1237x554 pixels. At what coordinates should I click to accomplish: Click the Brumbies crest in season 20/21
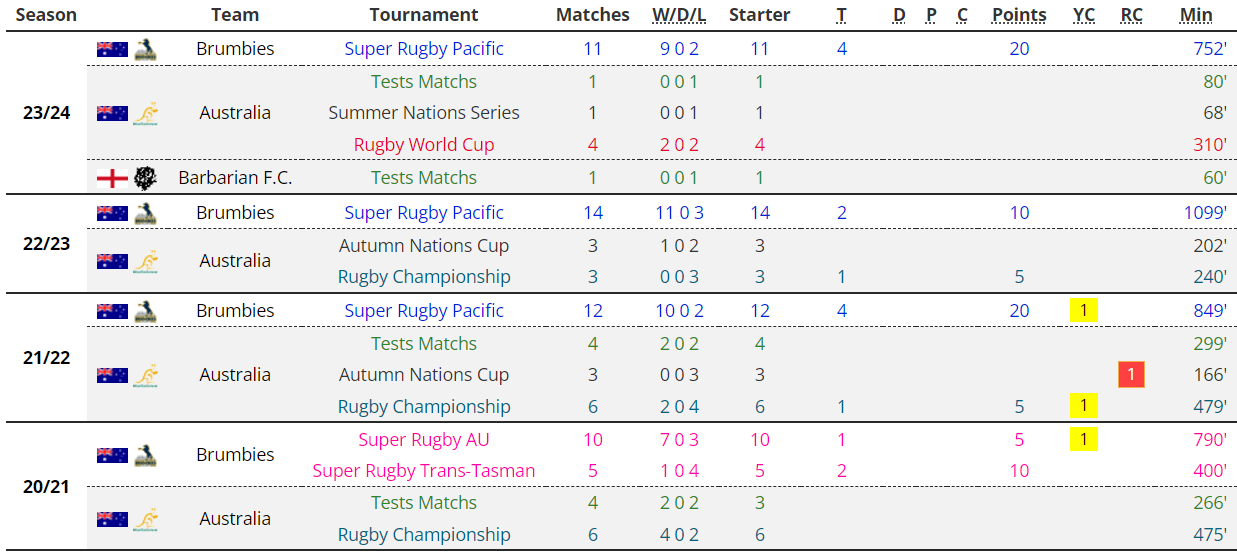coord(146,455)
